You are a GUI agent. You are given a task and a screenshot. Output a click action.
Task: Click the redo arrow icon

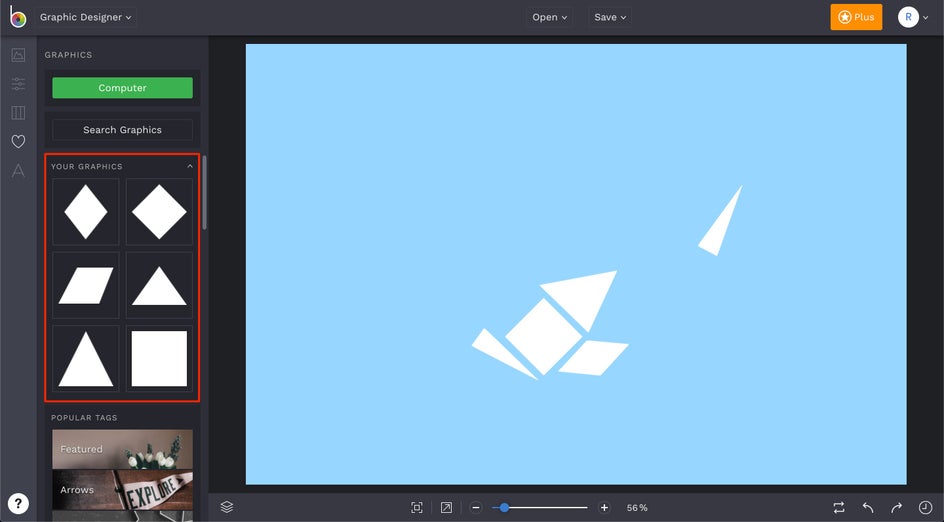896,508
